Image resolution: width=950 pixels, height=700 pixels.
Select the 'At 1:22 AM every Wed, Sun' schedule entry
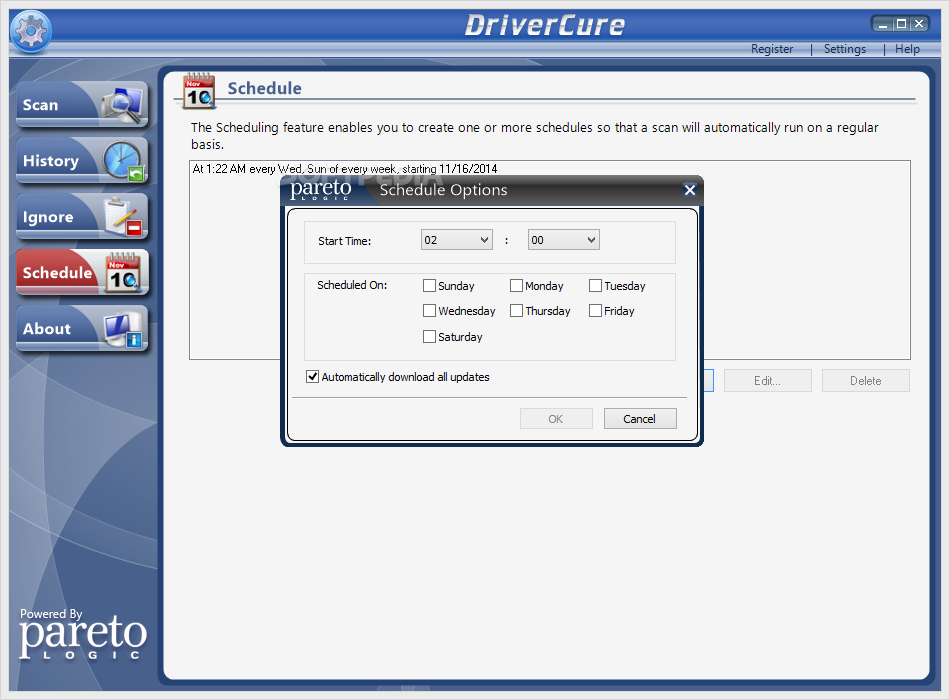(345, 168)
